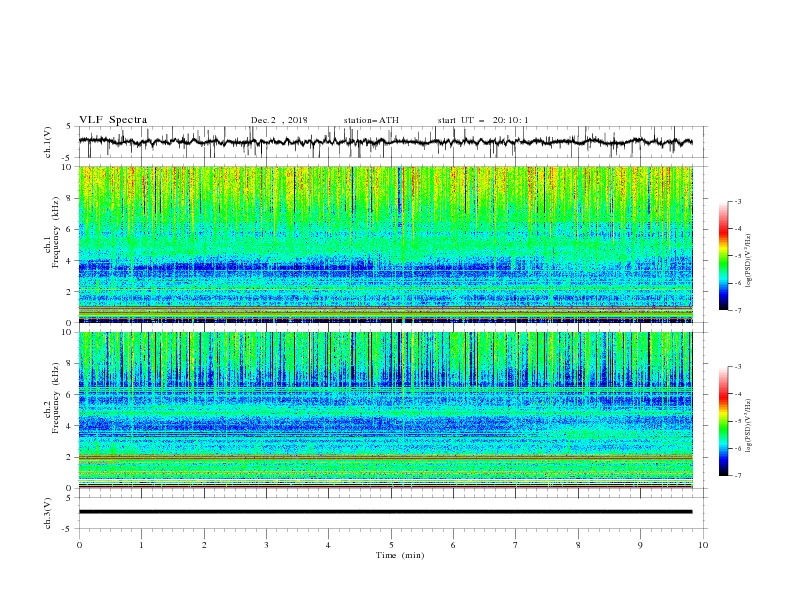Click time axis tick label "2"
792x612 pixels.
click(x=204, y=545)
